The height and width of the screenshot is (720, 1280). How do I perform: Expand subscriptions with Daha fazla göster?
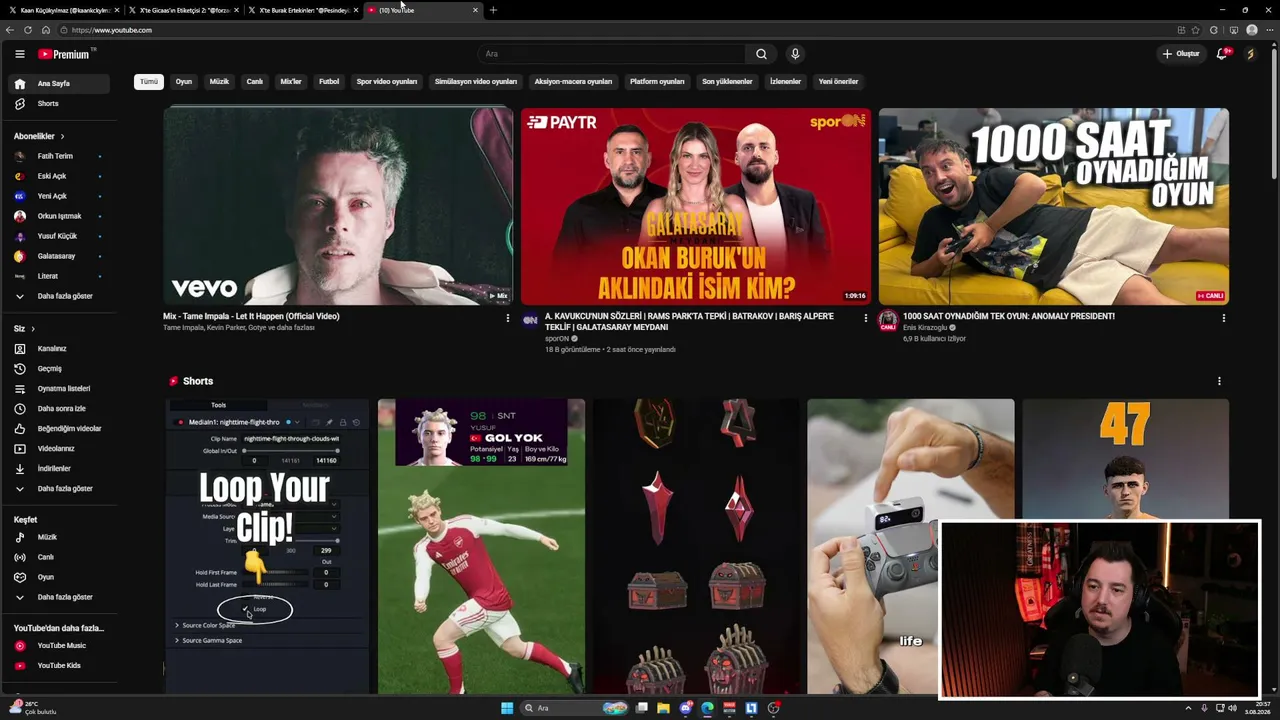62,296
